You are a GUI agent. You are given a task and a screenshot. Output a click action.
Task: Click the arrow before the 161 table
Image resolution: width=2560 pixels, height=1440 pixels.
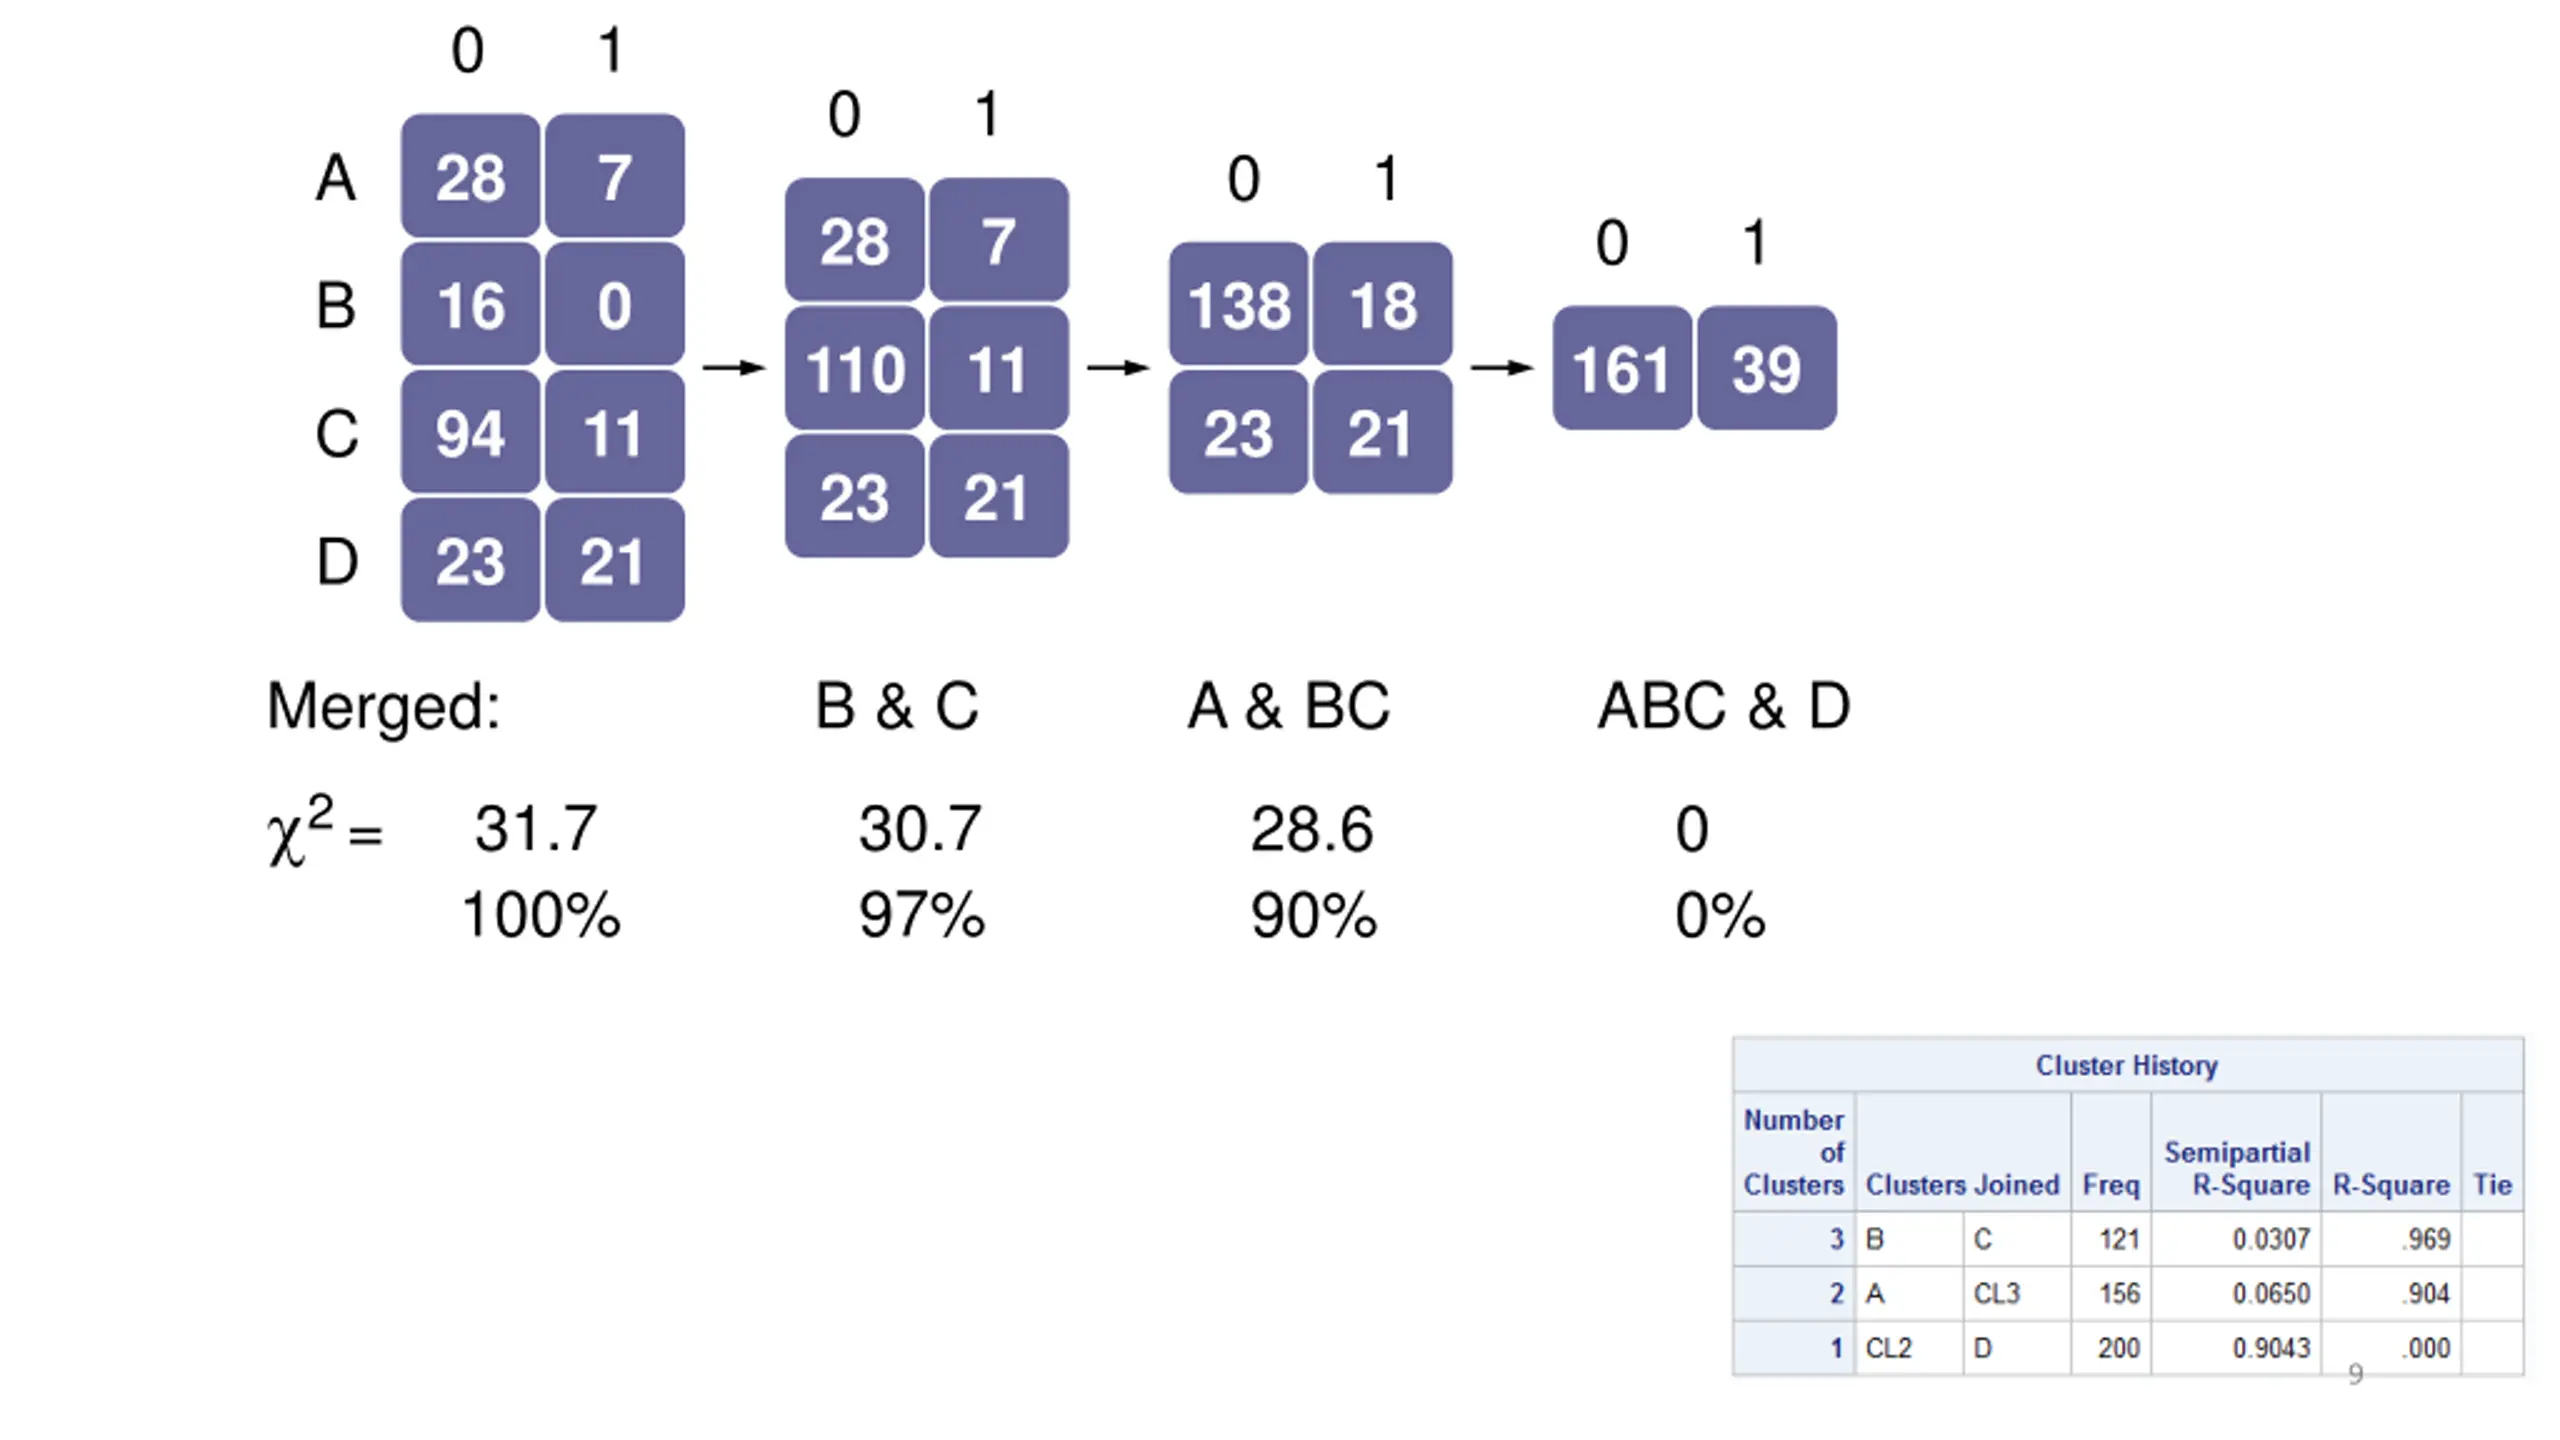pyautogui.click(x=1501, y=368)
